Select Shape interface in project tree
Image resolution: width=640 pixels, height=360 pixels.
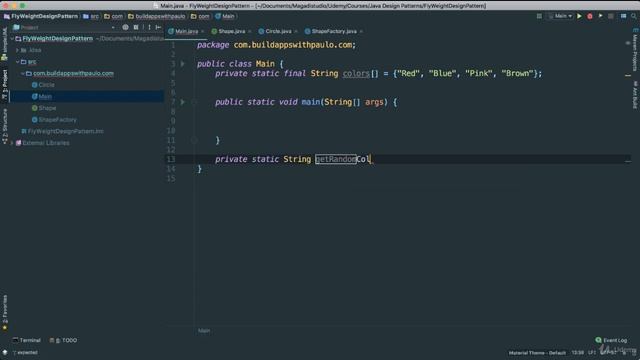(x=44, y=108)
